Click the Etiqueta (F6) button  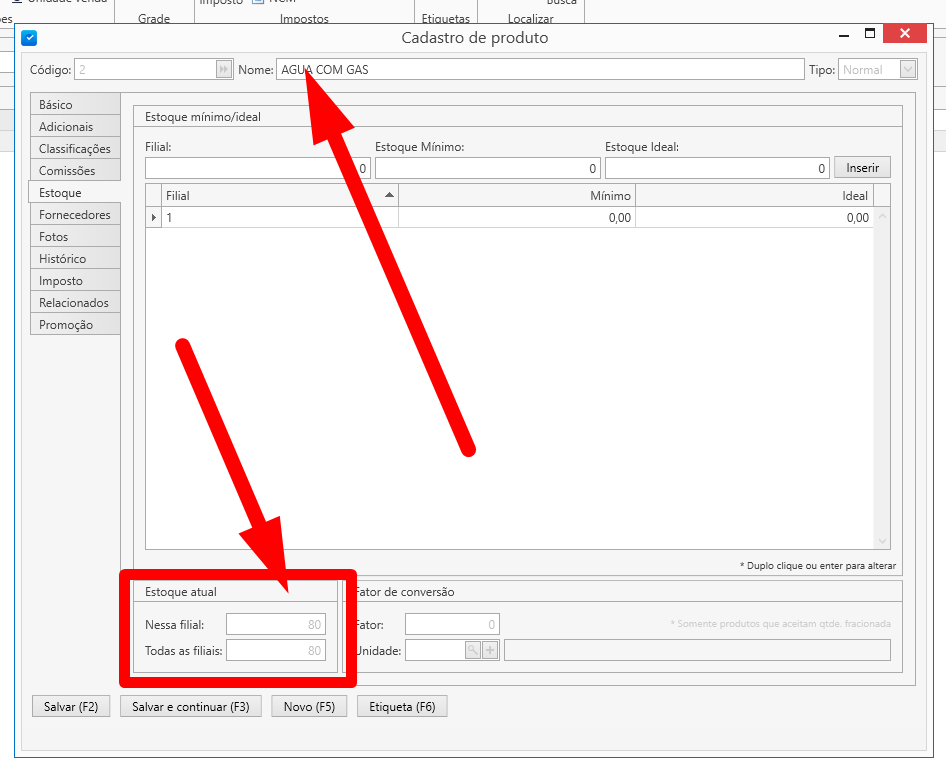(402, 707)
